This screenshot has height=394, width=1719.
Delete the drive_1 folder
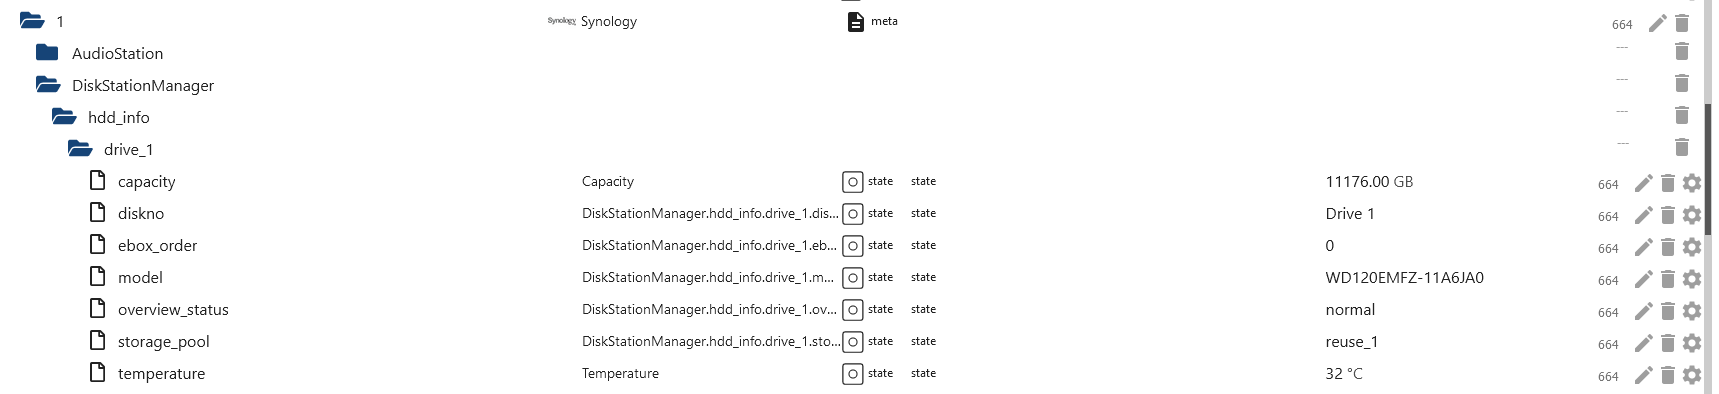coord(1681,146)
